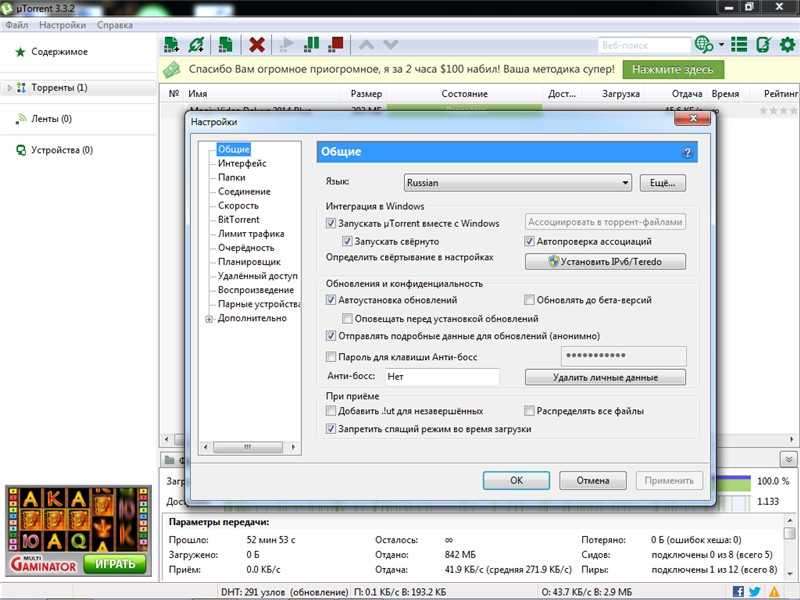This screenshot has height=600, width=800.
Task: Click 'Удалить личные данные' button
Action: click(x=605, y=377)
